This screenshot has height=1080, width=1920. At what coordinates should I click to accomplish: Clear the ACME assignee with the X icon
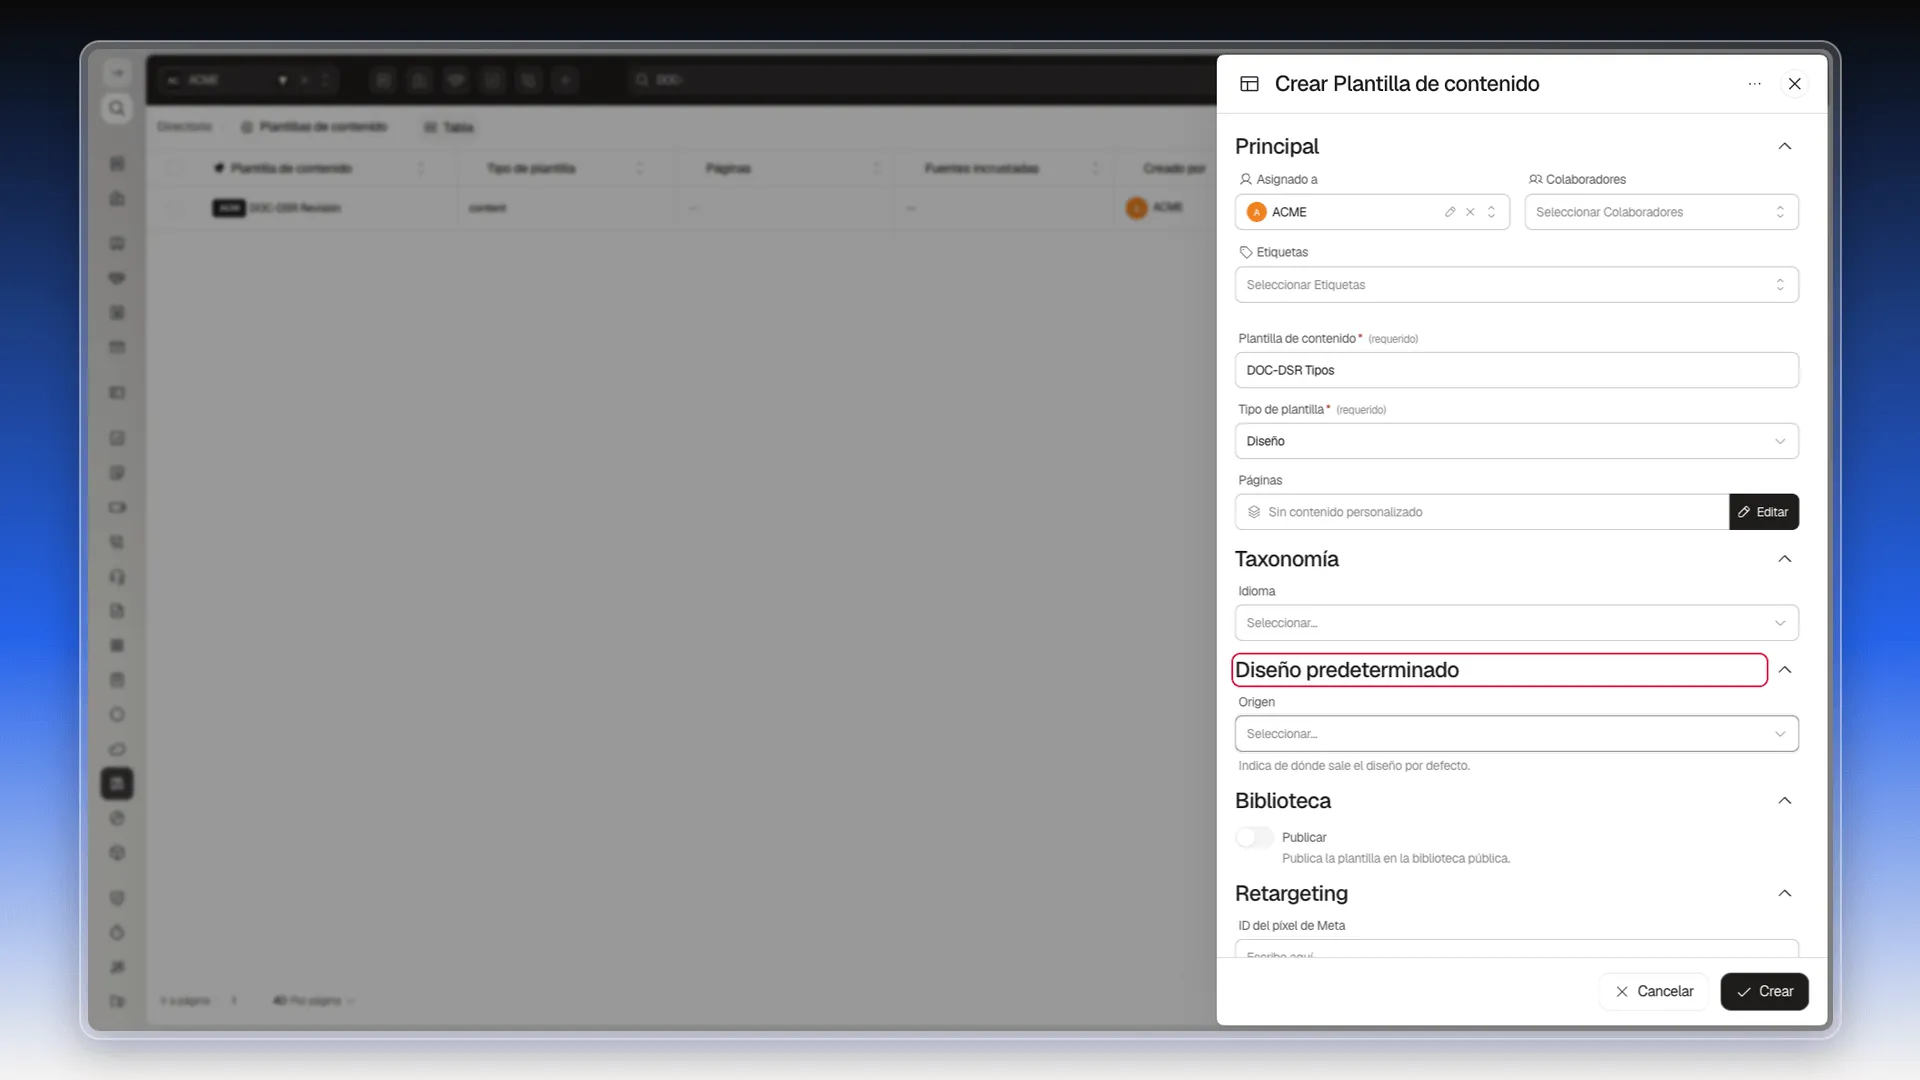click(x=1470, y=212)
